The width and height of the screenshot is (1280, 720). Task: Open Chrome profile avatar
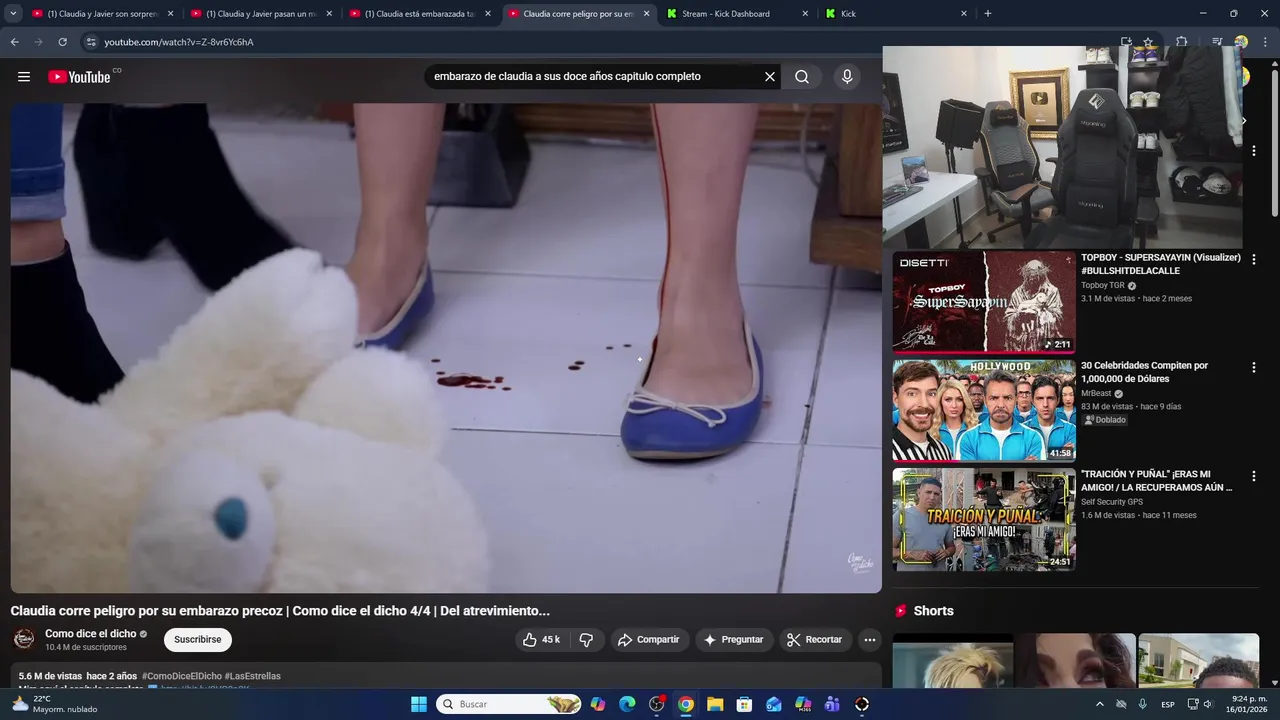point(1241,42)
